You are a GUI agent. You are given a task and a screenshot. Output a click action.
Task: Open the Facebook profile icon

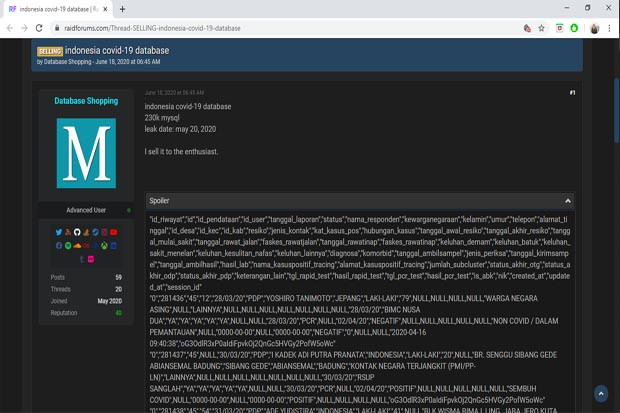click(x=59, y=246)
